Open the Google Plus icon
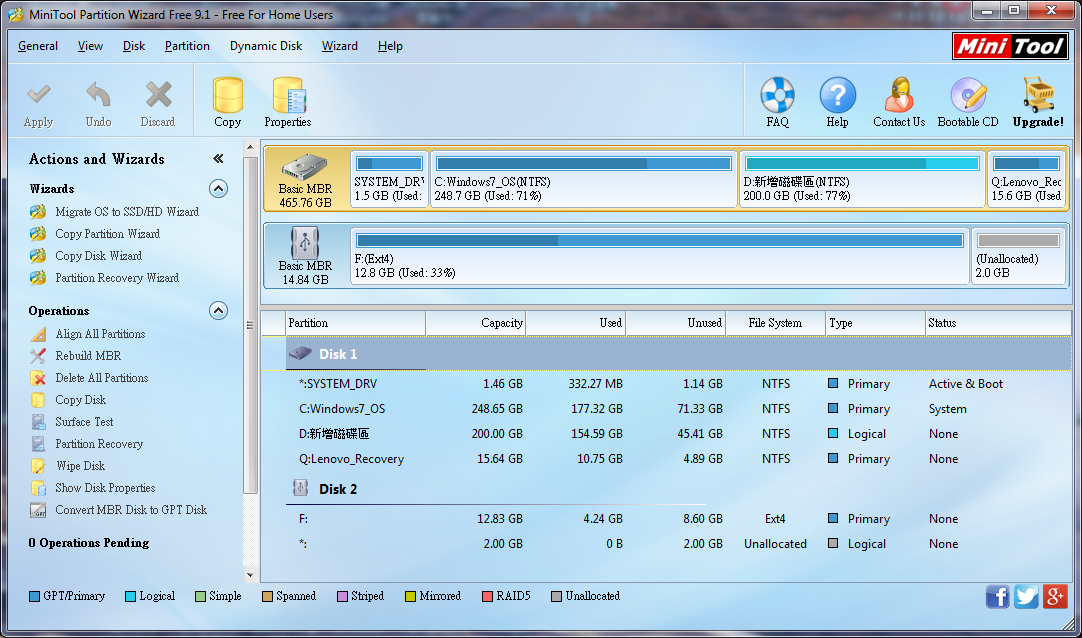Image resolution: width=1082 pixels, height=638 pixels. pyautogui.click(x=1055, y=596)
